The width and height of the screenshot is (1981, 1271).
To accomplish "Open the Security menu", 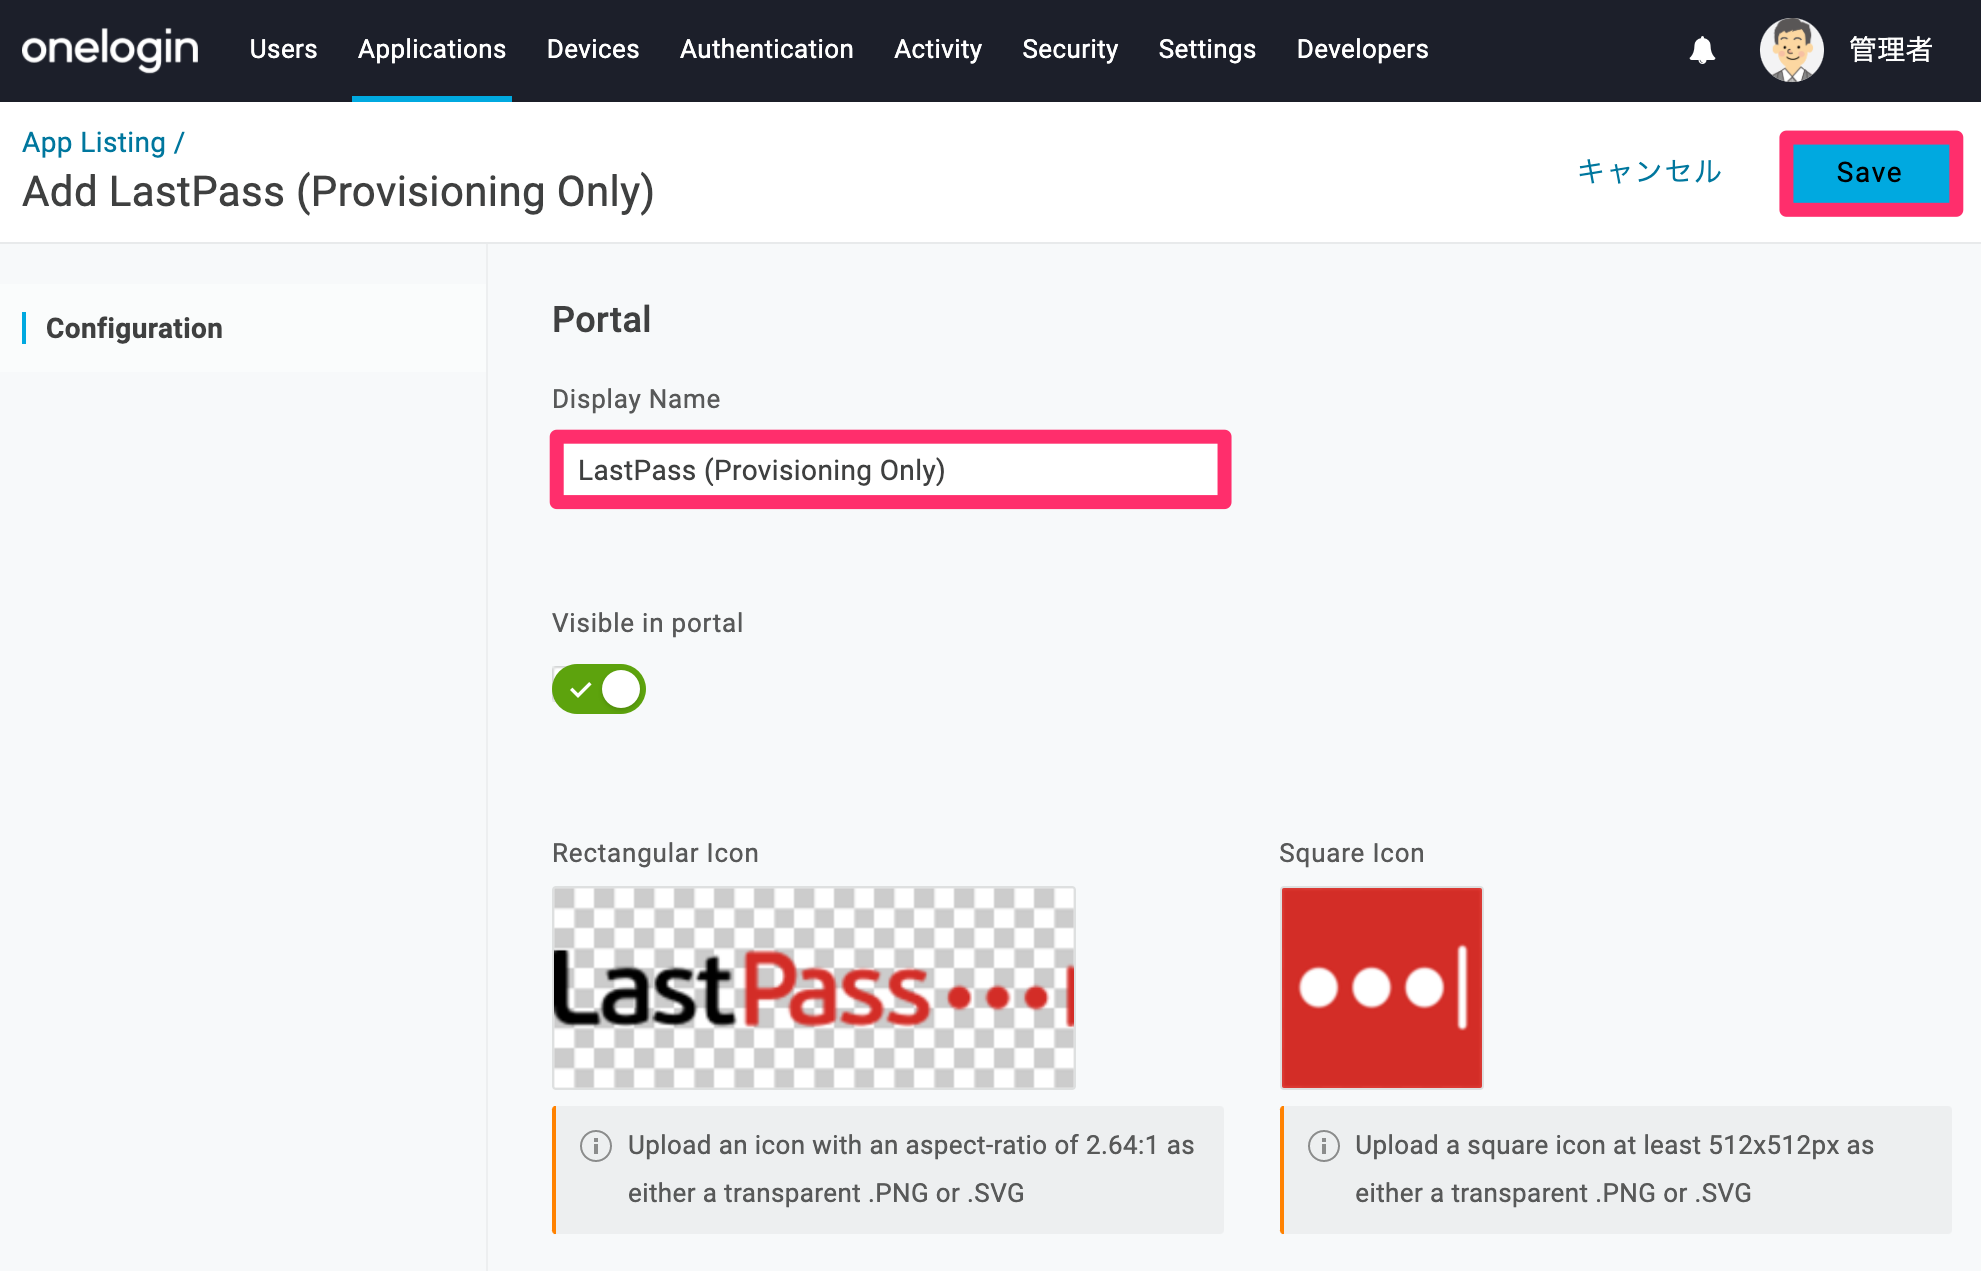I will coord(1070,49).
